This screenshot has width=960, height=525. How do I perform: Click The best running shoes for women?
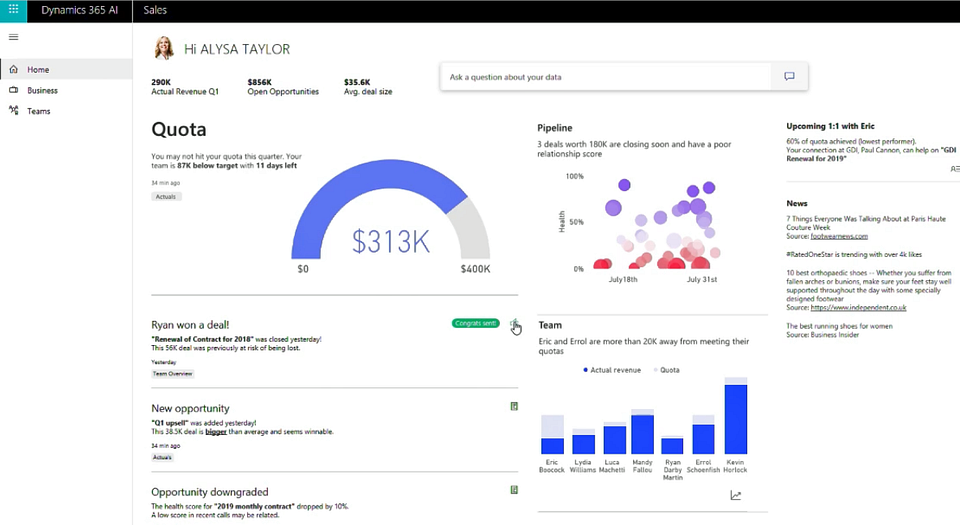[x=839, y=326]
